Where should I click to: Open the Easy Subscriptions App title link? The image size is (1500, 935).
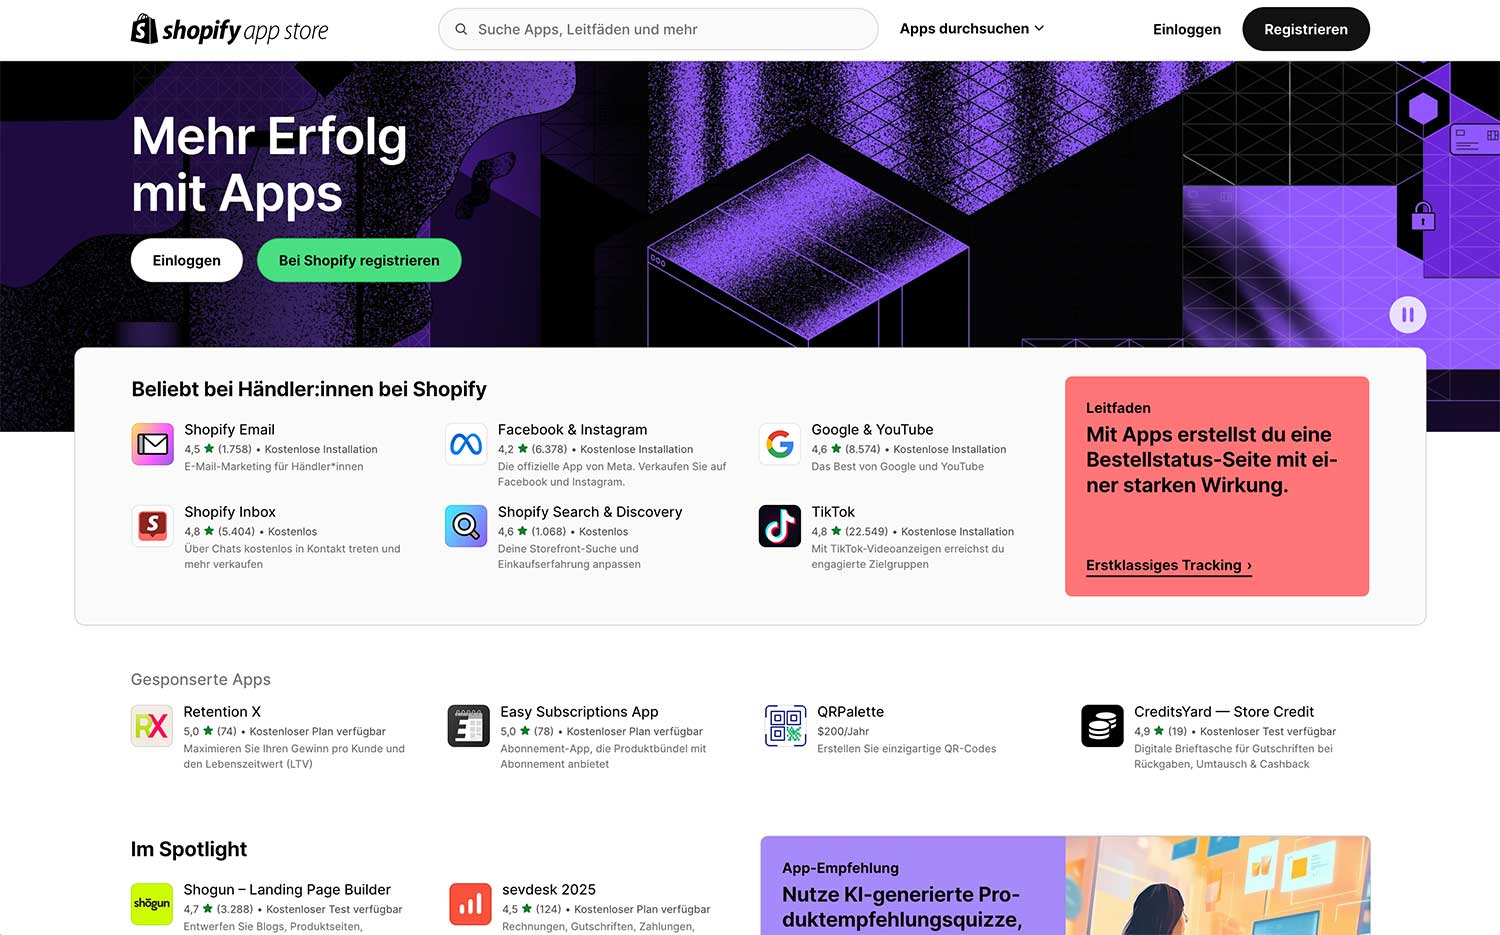coord(579,712)
